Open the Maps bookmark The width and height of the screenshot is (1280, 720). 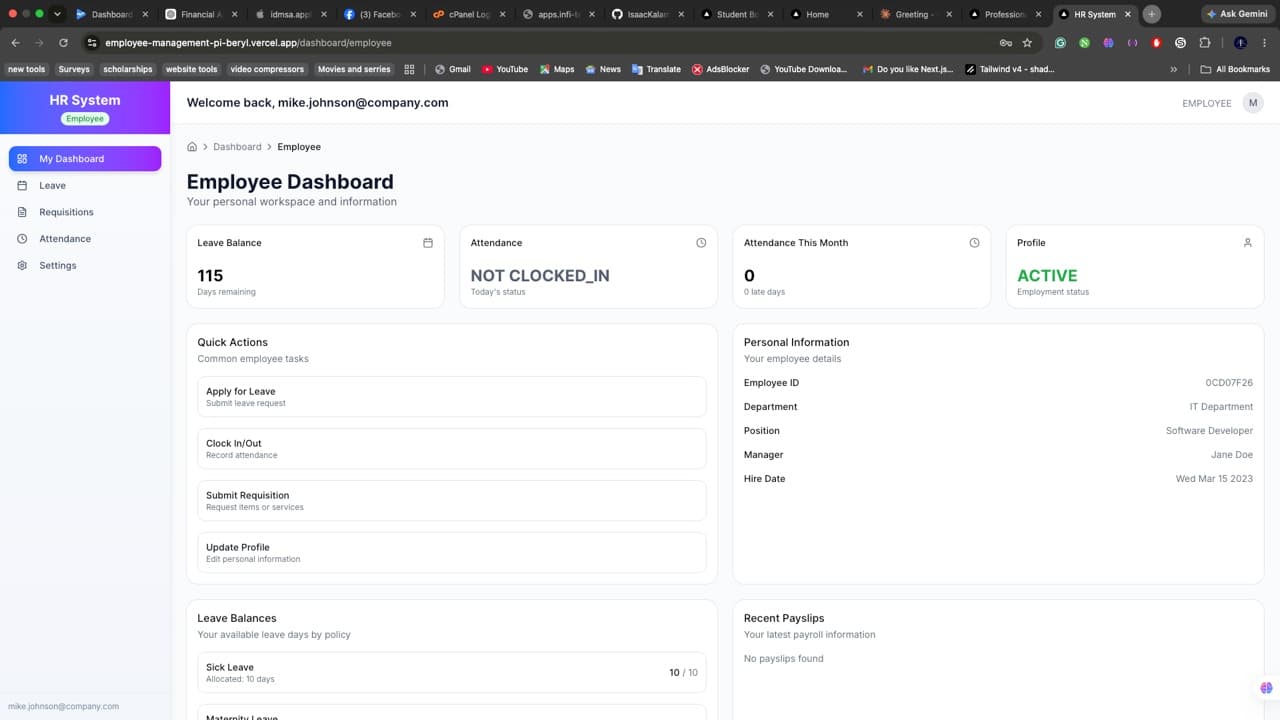pyautogui.click(x=557, y=69)
